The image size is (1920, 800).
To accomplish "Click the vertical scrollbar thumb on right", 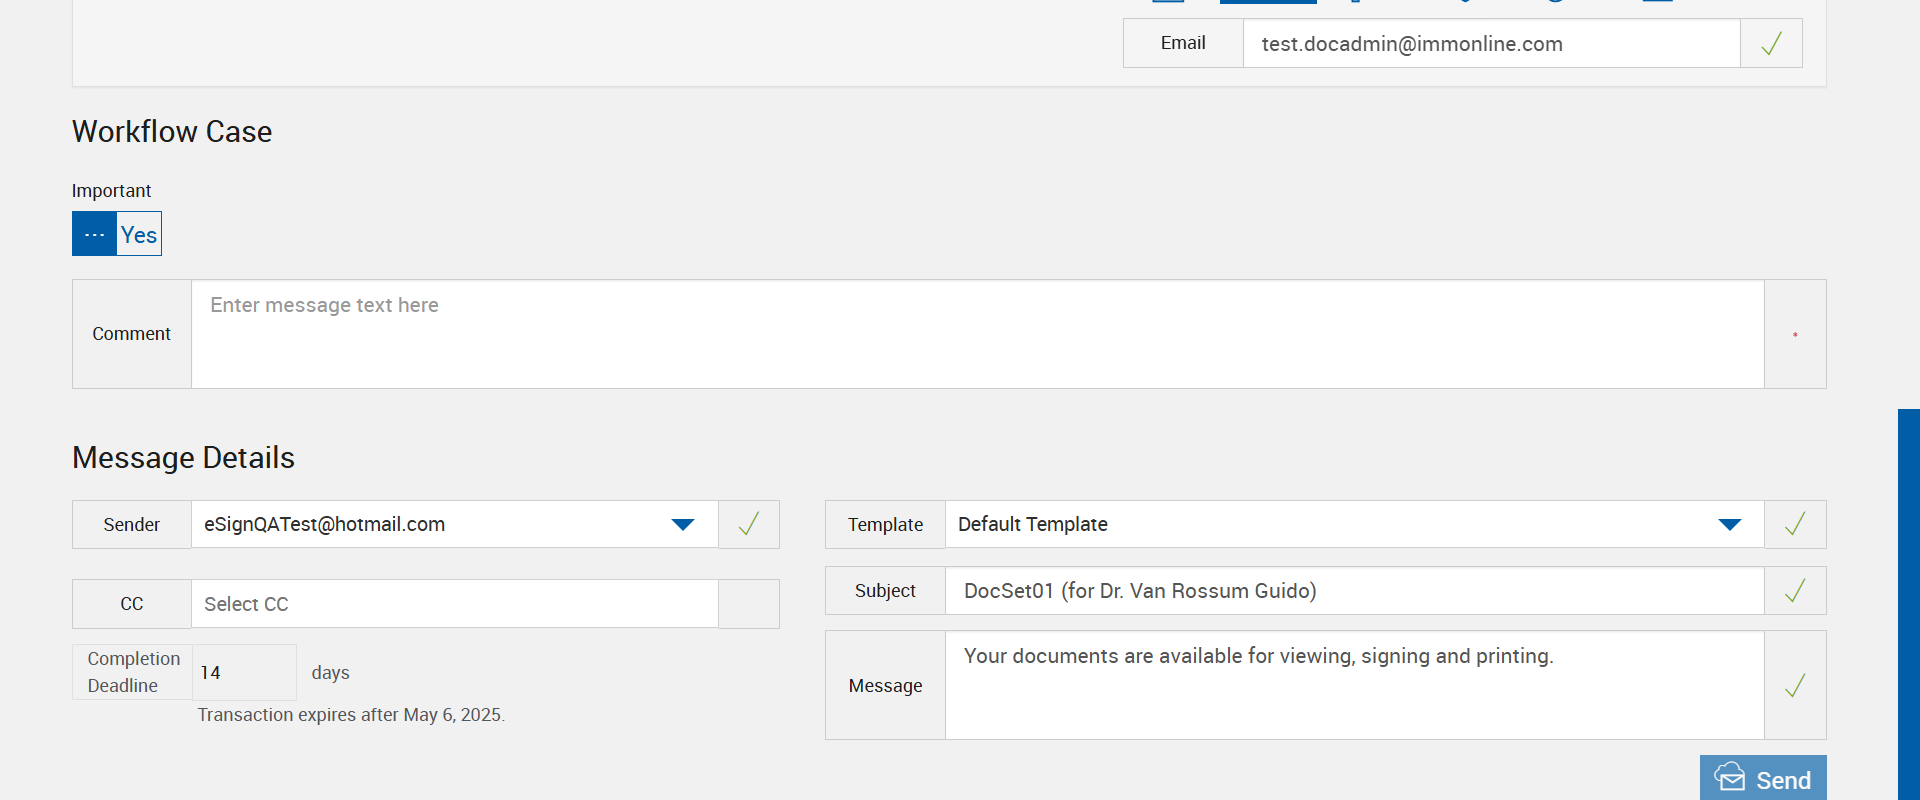I will 1908,600.
